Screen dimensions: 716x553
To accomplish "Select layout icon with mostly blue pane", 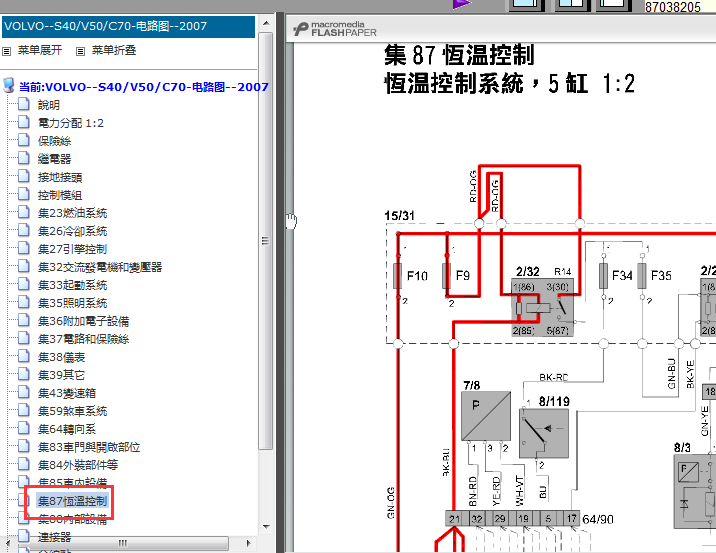I will 527,5.
